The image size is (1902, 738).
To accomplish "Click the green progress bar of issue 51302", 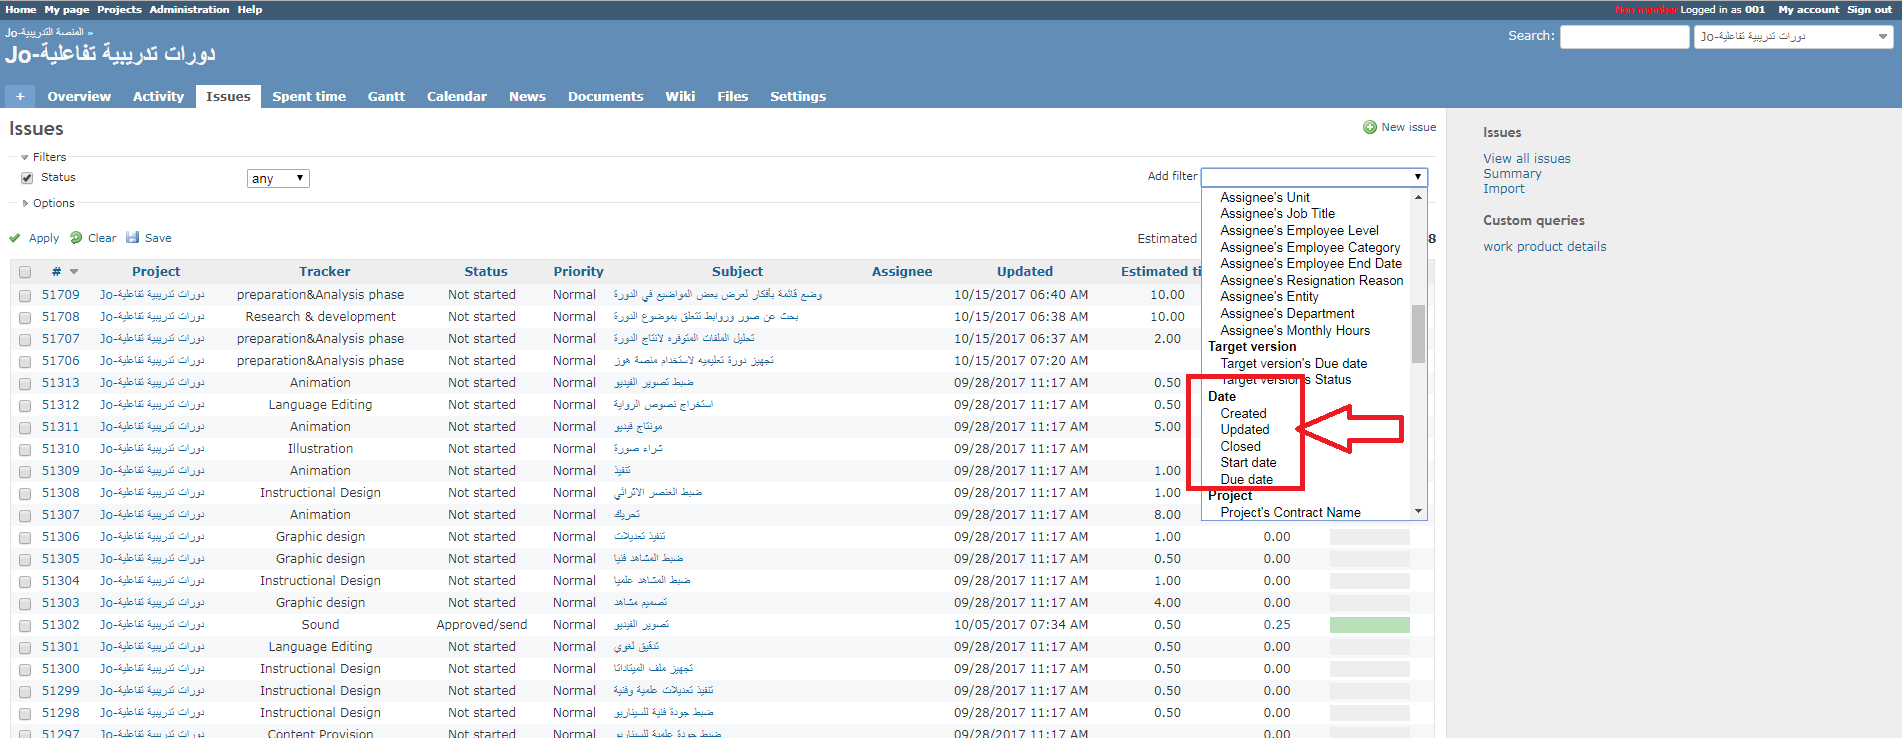I will point(1369,625).
